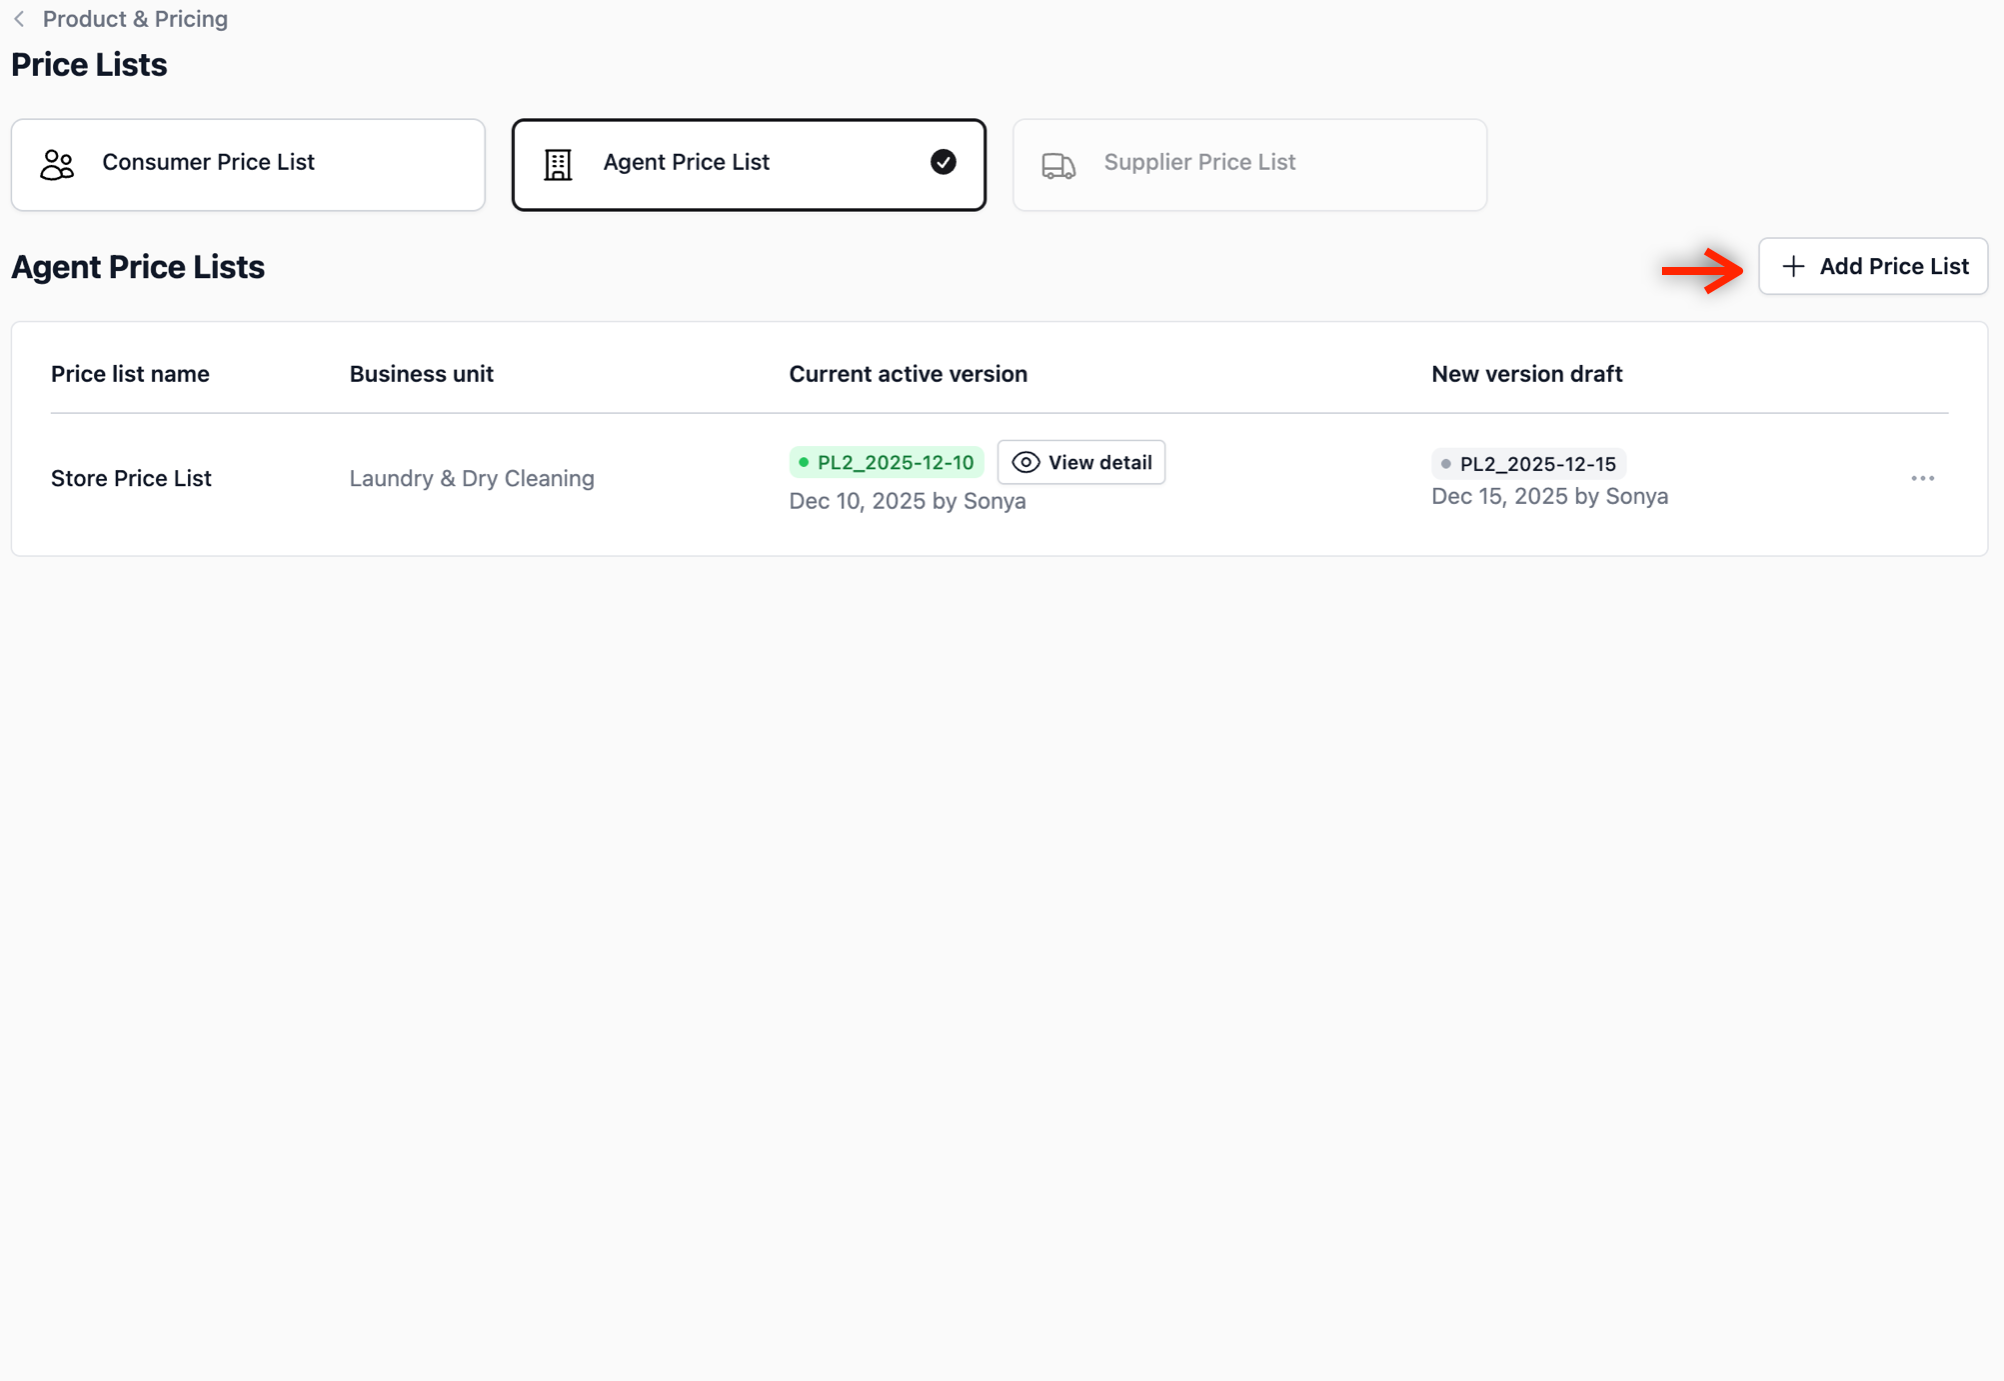Click the truck icon on Supplier Price List
2004x1381 pixels.
click(1058, 165)
